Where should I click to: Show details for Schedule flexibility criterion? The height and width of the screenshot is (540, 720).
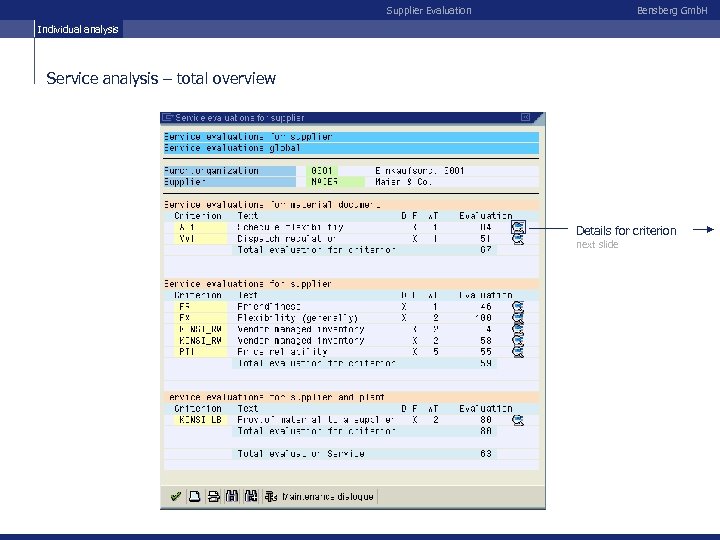coord(518,227)
